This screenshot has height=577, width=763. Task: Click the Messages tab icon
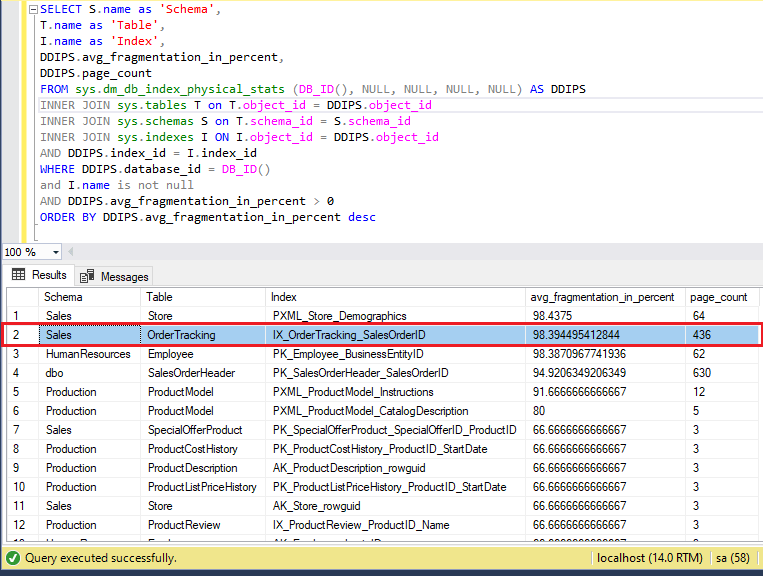click(x=87, y=276)
